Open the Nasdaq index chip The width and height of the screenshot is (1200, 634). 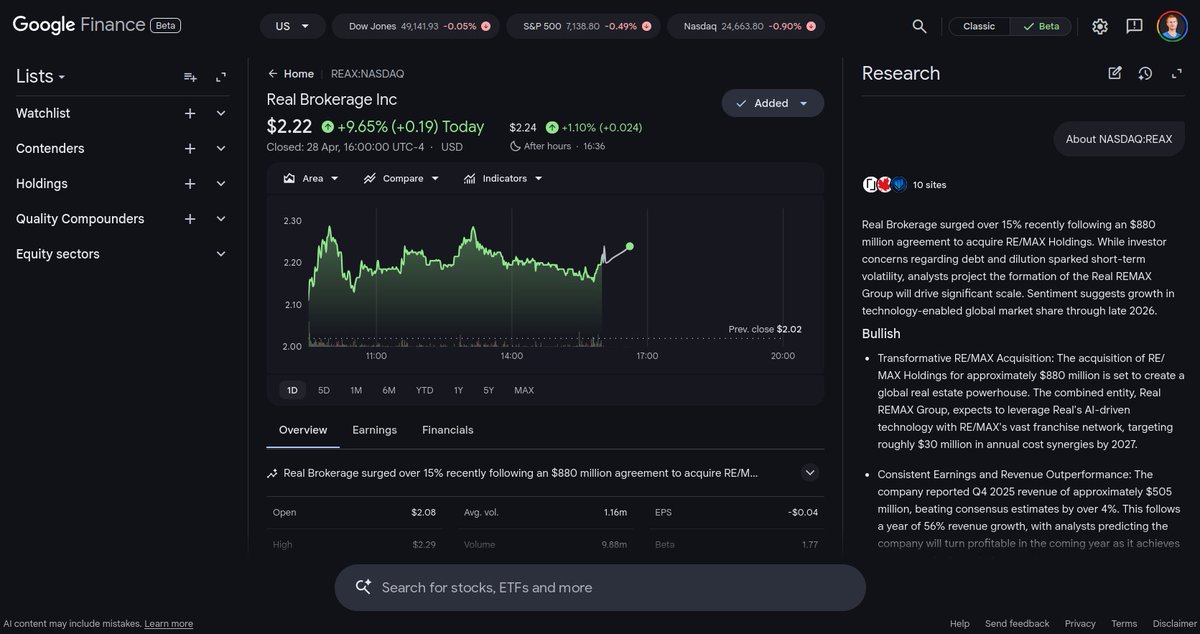click(746, 26)
